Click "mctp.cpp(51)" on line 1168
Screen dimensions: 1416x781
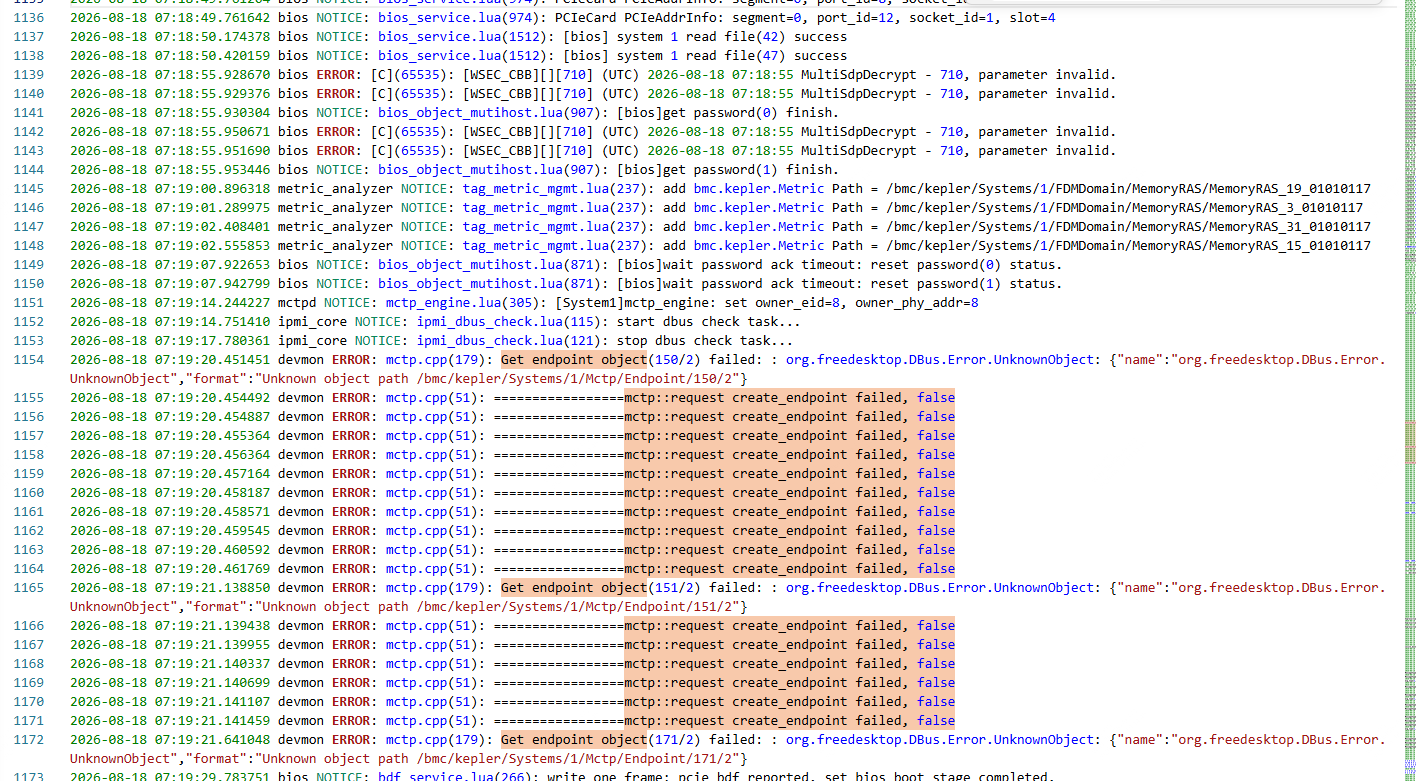pos(431,664)
